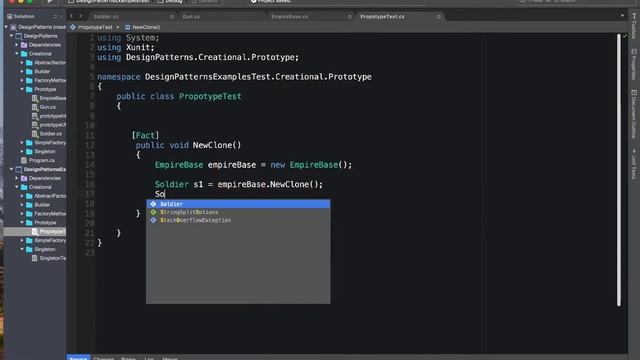640x360 pixels.
Task: Open the PropotypeTest class breadcrumb dropdown
Action: click(95, 27)
